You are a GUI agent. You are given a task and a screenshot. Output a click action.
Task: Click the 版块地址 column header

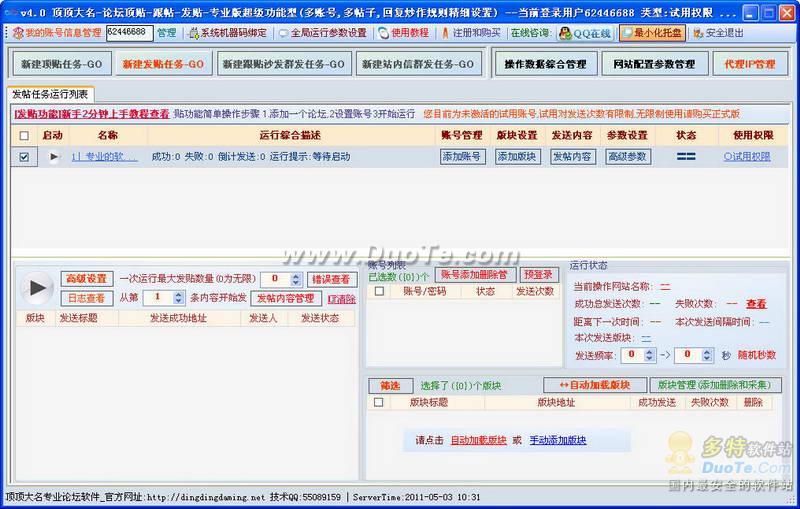click(x=556, y=402)
